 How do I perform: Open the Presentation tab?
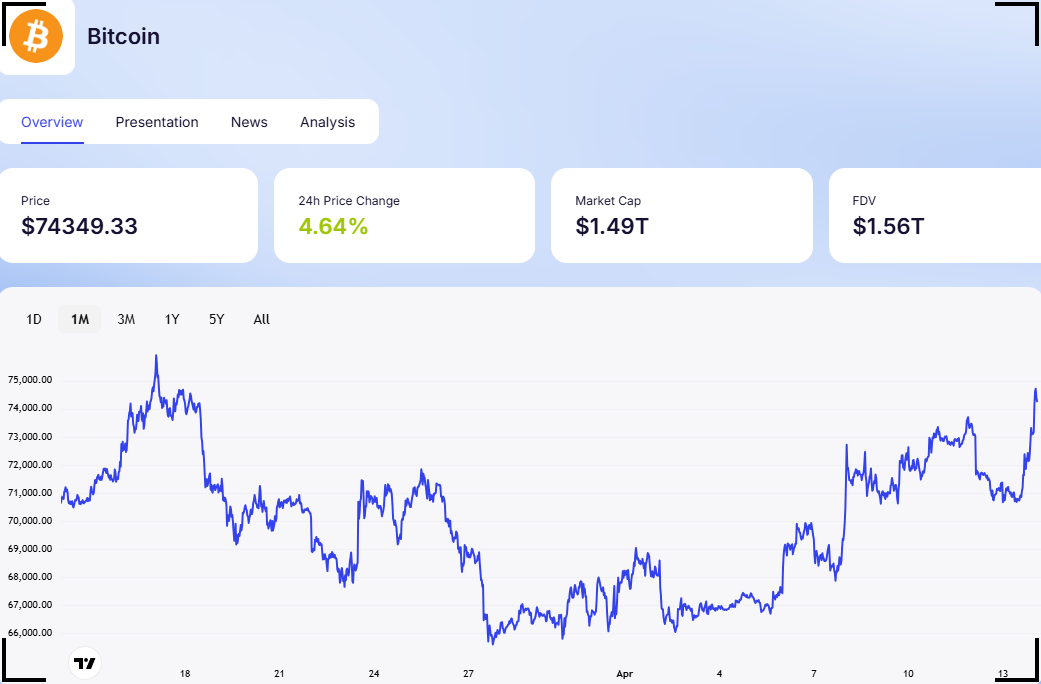(x=157, y=122)
